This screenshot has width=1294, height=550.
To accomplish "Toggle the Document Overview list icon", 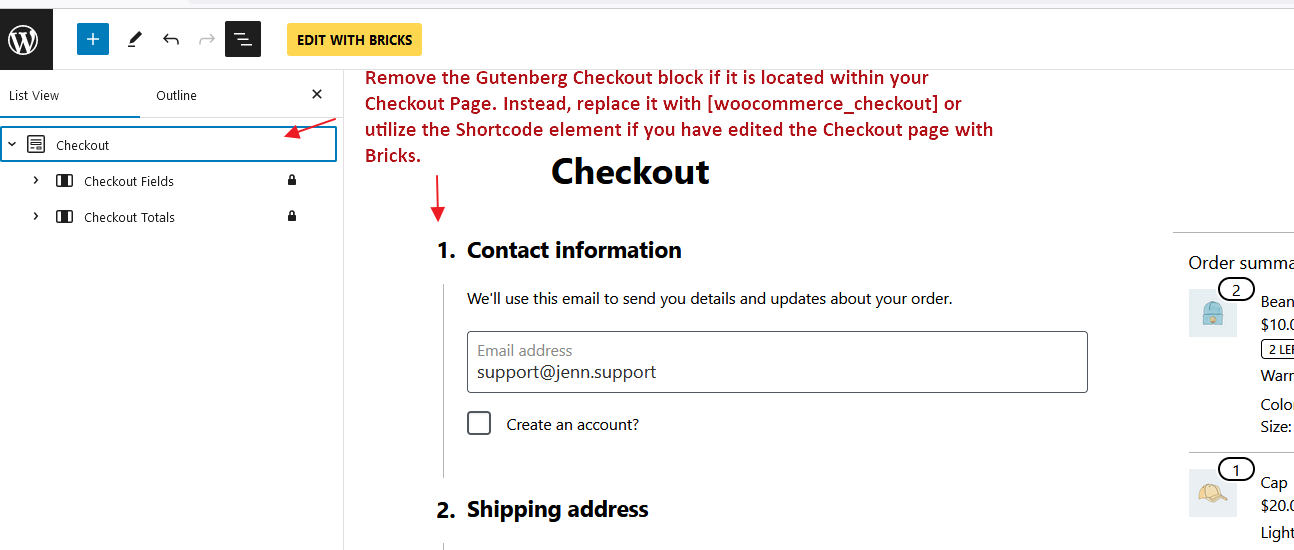I will point(243,39).
